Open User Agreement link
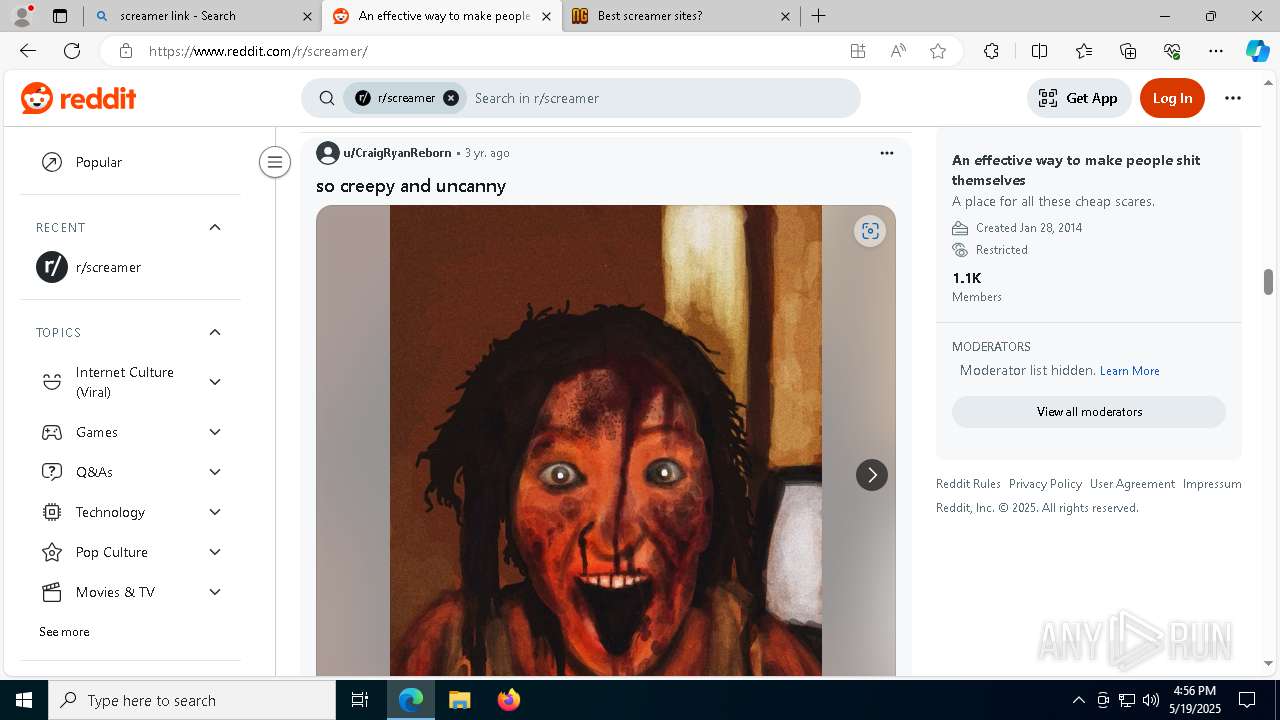The image size is (1280, 720). click(1132, 484)
